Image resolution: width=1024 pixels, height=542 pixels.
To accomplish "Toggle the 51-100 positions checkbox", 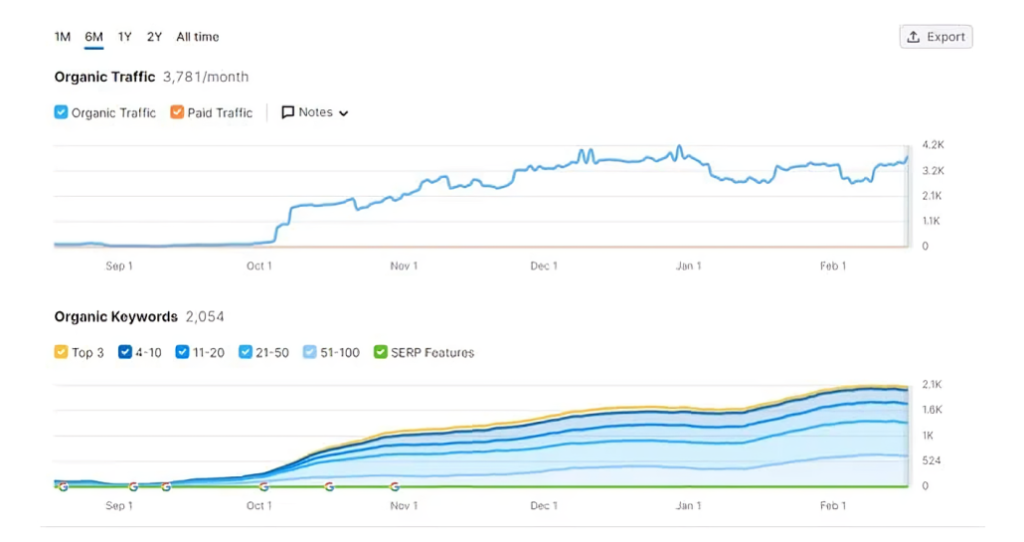I will pos(310,352).
